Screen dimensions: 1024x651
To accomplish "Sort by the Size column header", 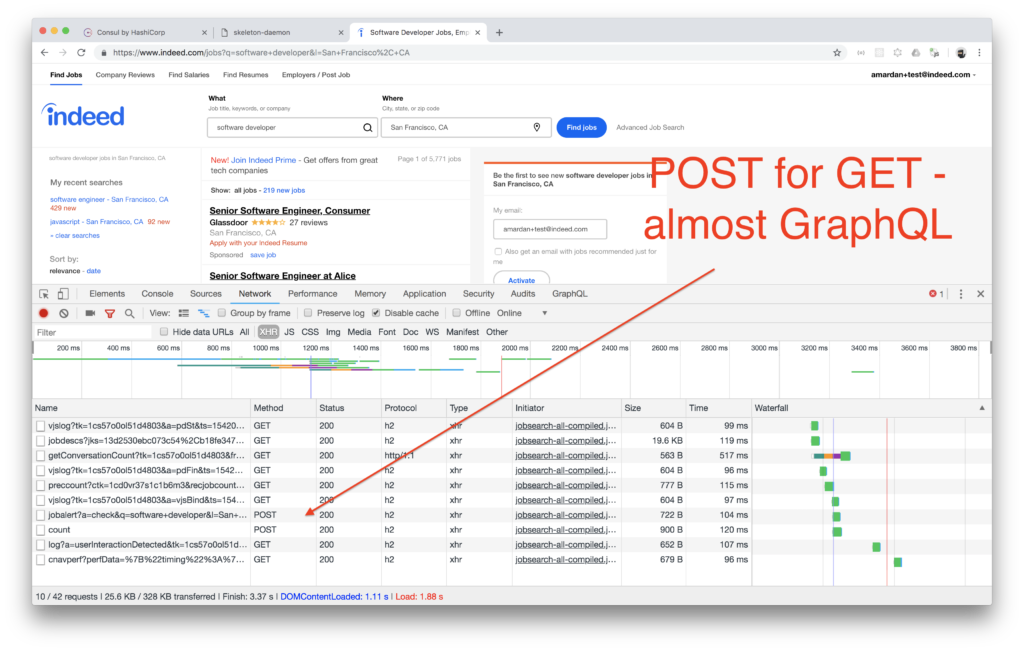I will pyautogui.click(x=653, y=408).
